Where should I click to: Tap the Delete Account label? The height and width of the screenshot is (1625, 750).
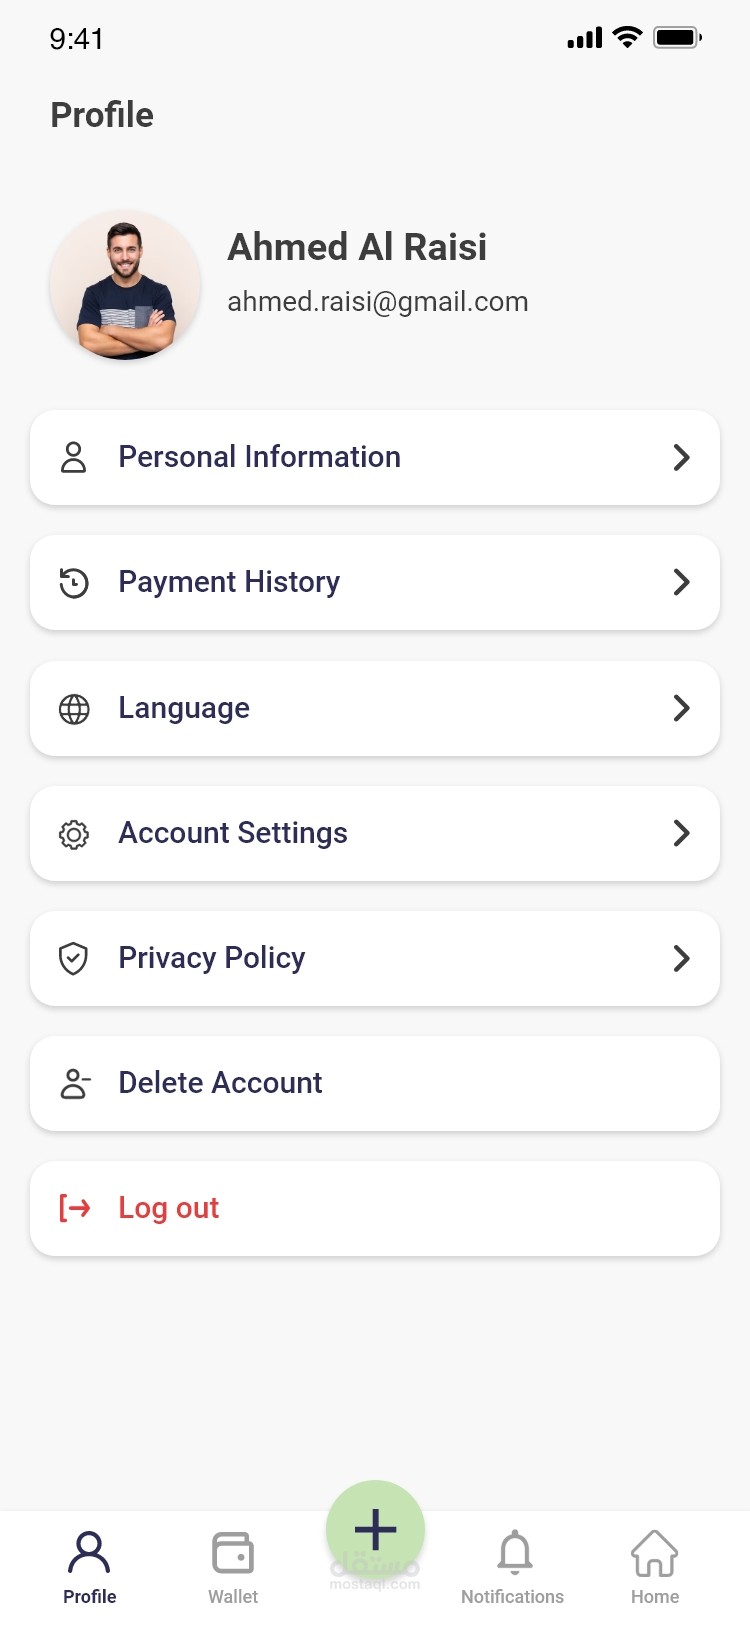click(220, 1083)
